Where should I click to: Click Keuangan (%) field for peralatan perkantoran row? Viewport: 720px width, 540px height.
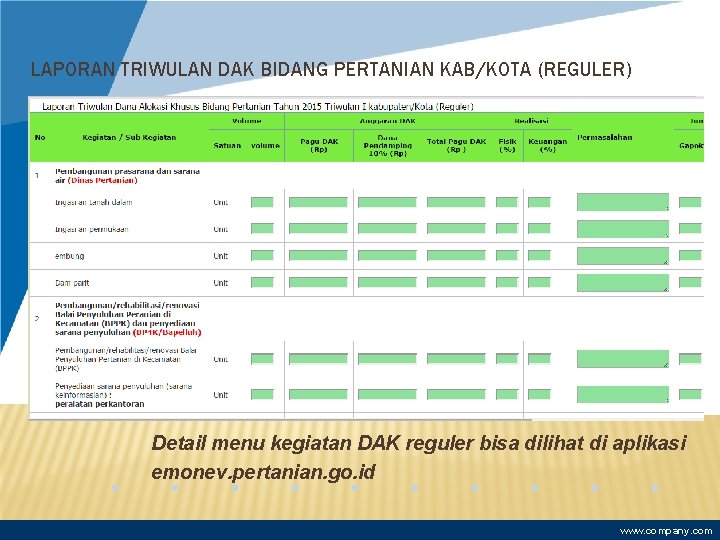[x=539, y=394]
